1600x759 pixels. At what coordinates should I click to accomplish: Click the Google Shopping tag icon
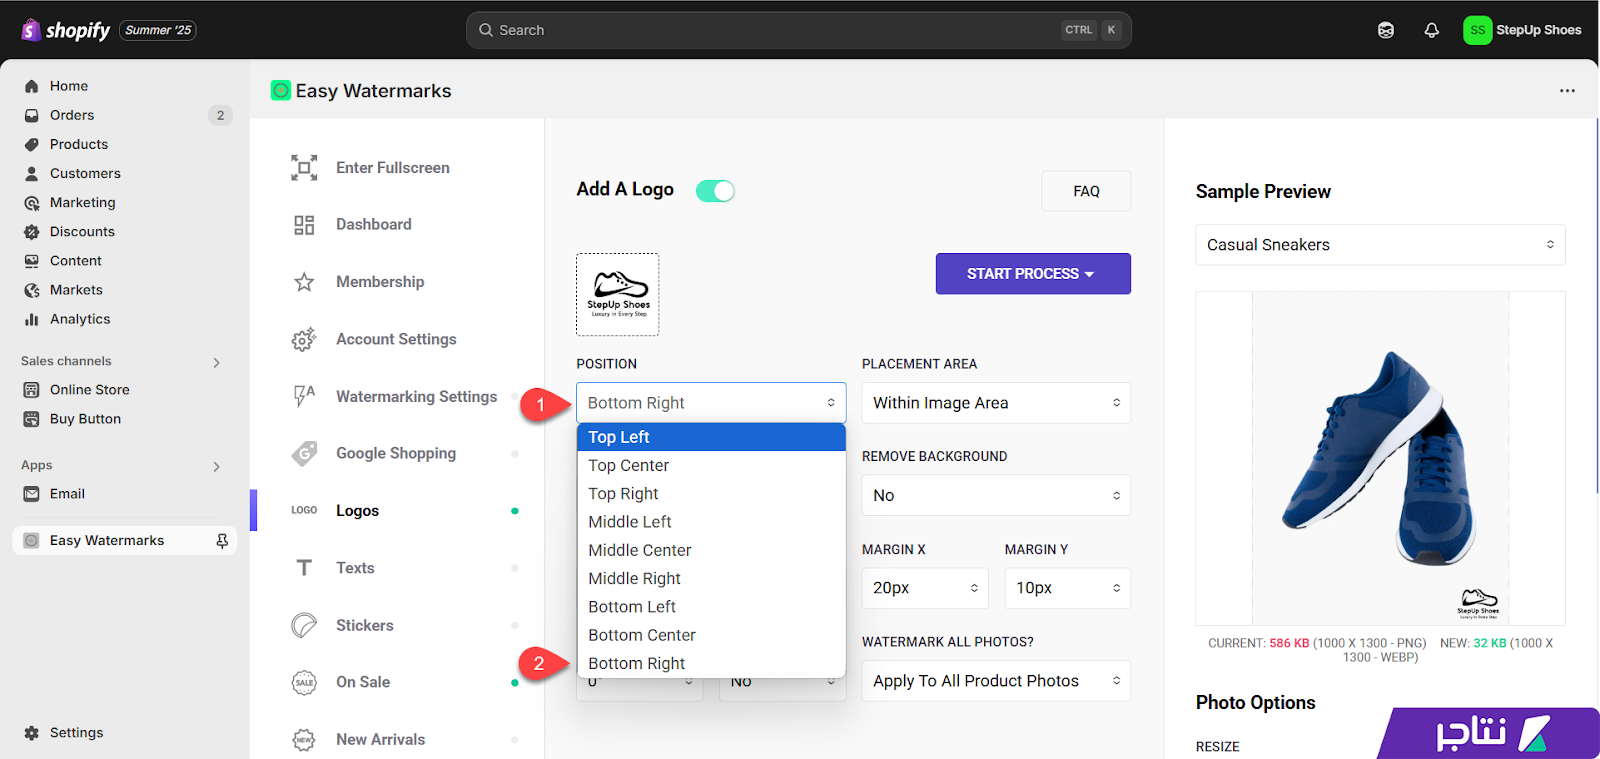[304, 454]
